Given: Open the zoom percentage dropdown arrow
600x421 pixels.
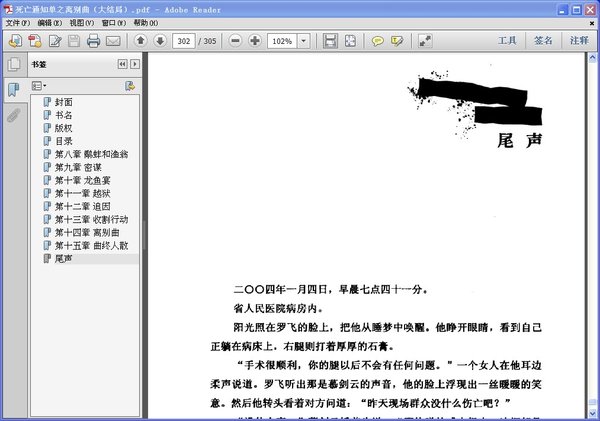Looking at the screenshot, I should coord(303,41).
